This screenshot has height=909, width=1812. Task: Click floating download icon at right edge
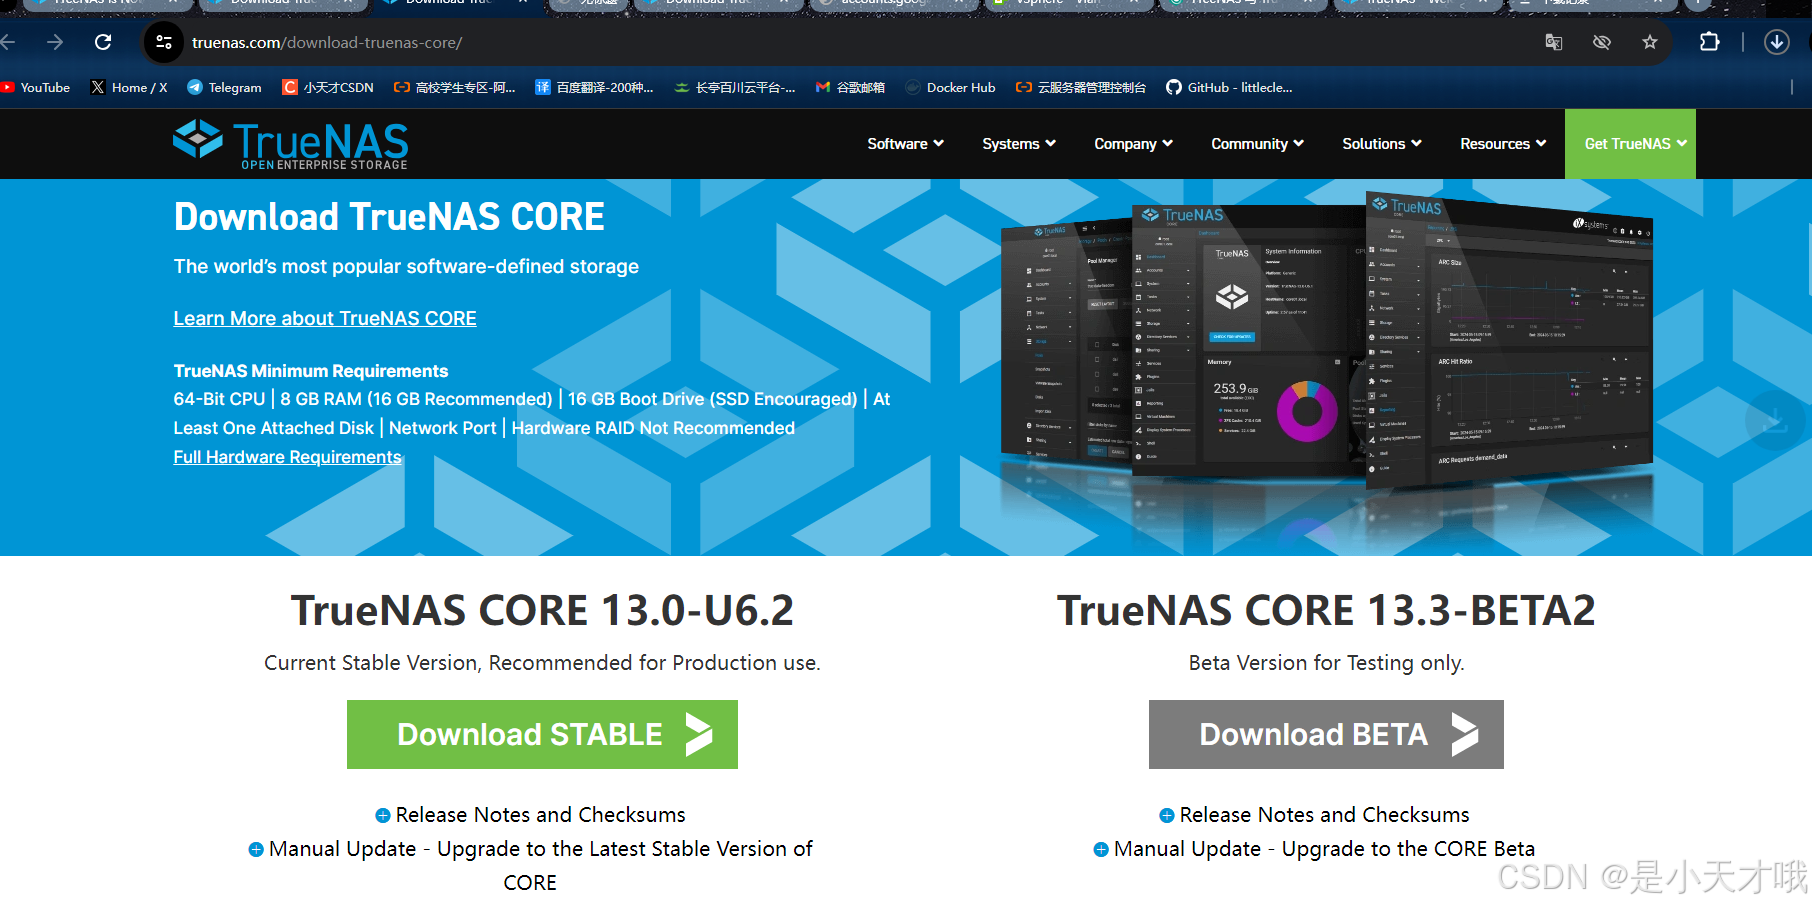(1775, 420)
